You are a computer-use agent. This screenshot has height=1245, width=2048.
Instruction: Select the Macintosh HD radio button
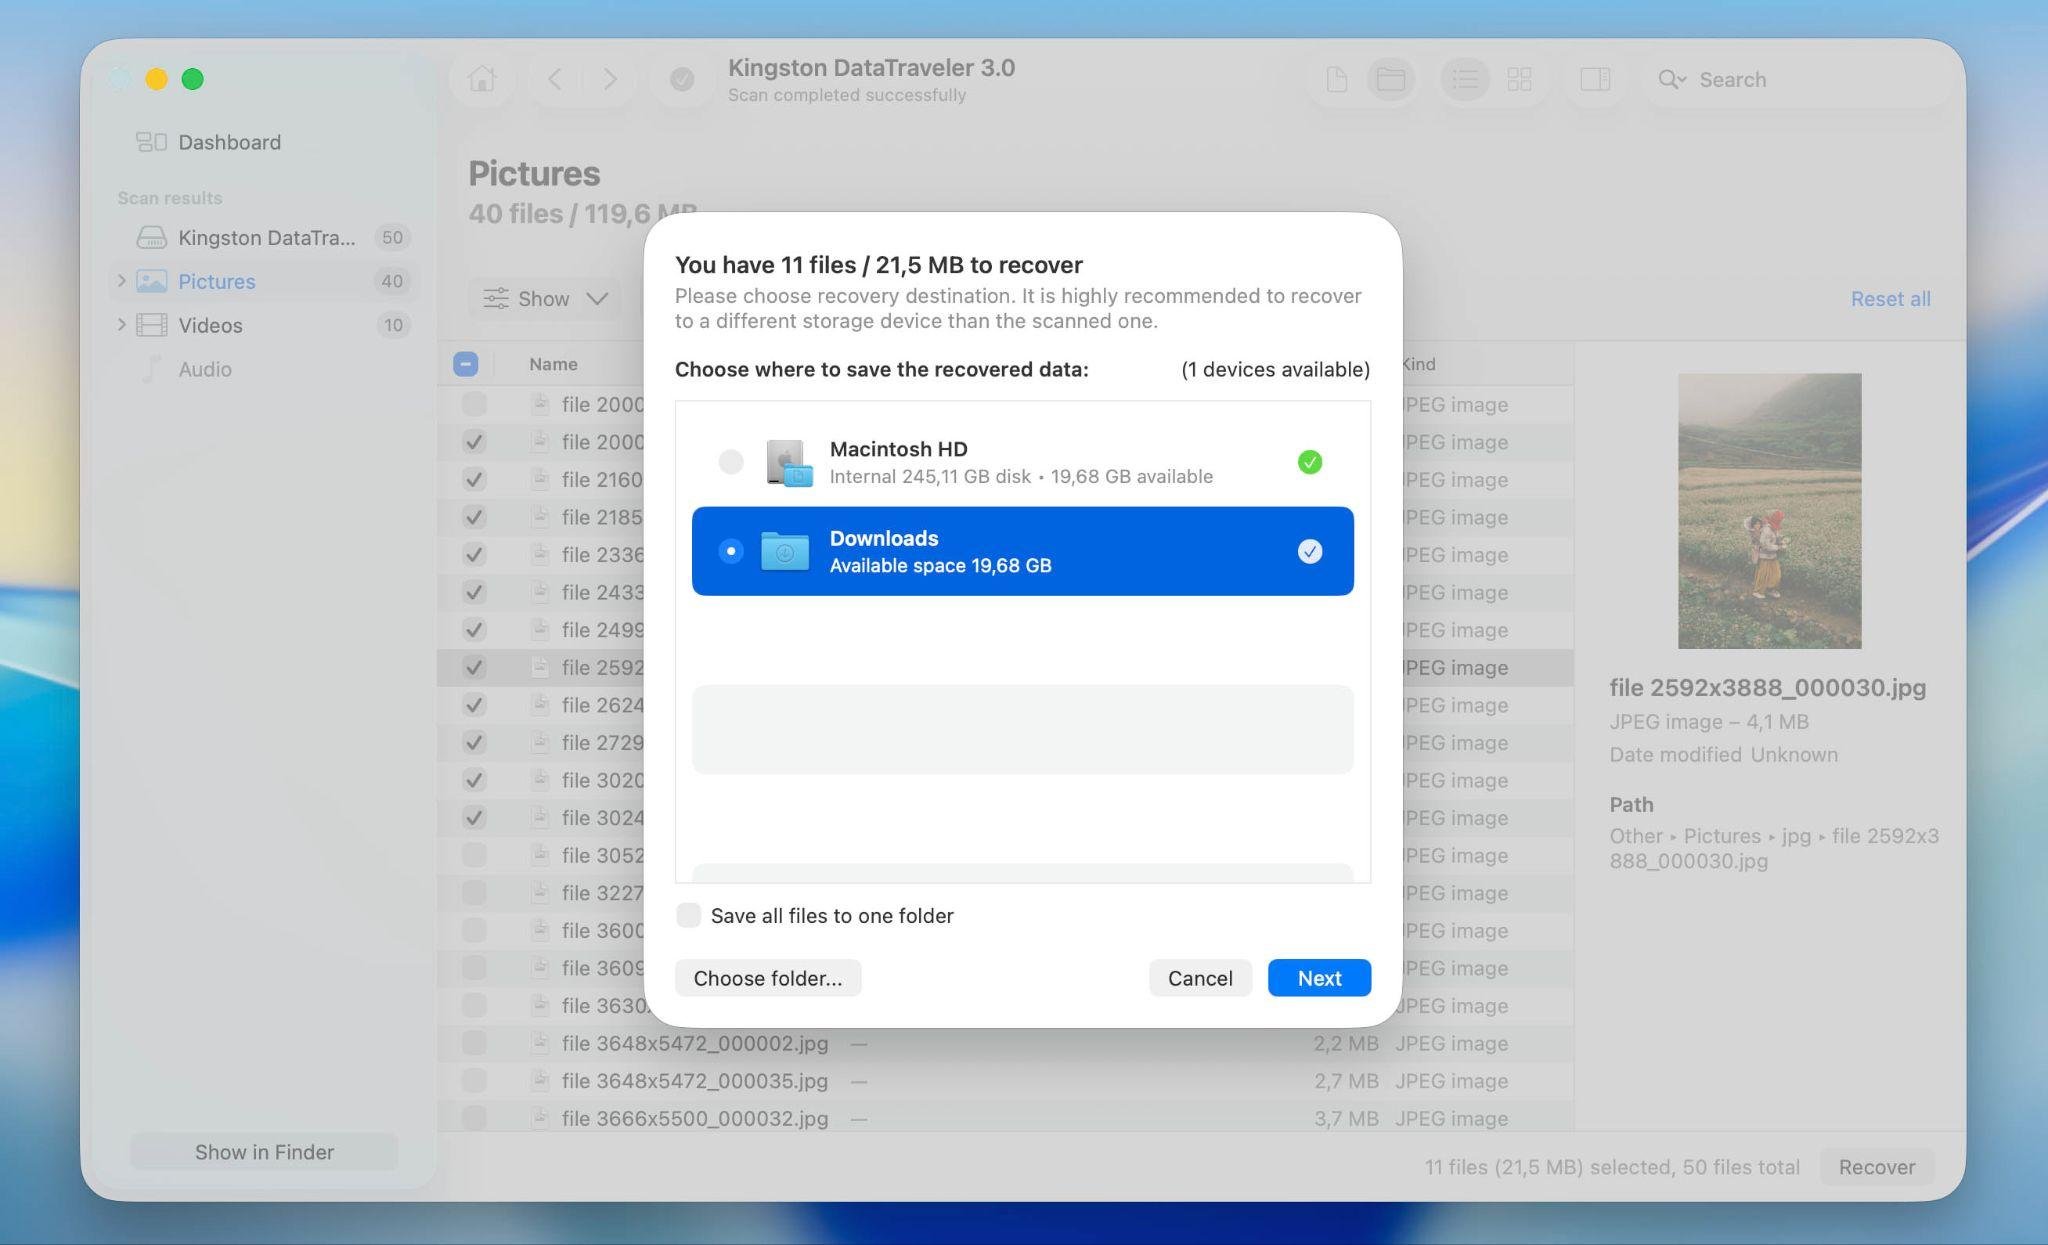click(731, 461)
